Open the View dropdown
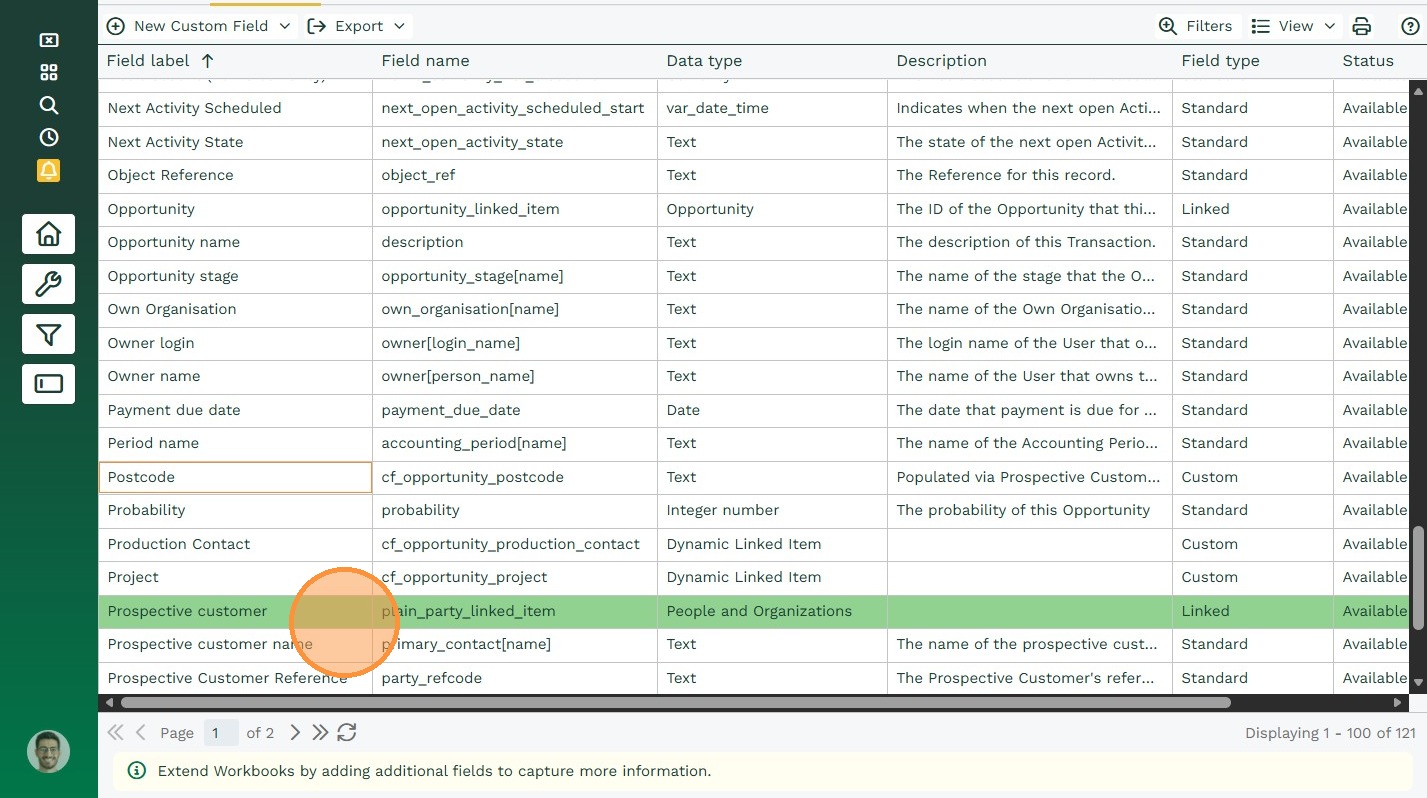This screenshot has width=1427, height=798. 1293,26
